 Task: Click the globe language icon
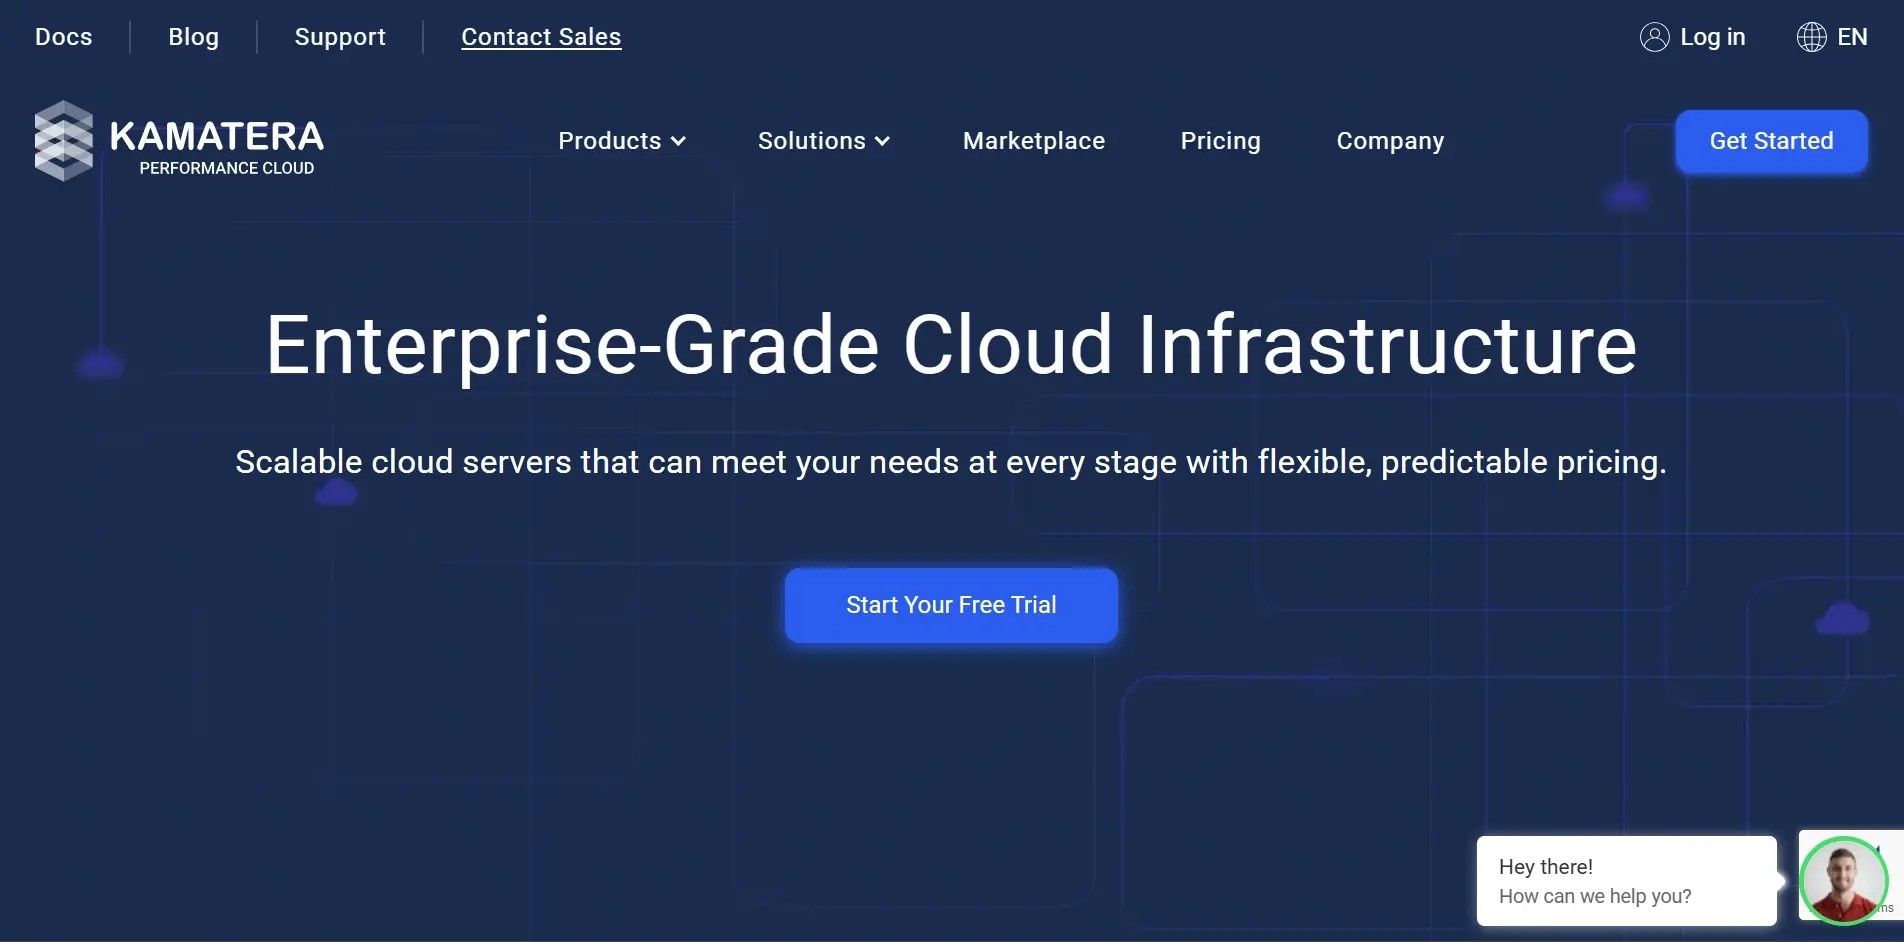pyautogui.click(x=1811, y=37)
